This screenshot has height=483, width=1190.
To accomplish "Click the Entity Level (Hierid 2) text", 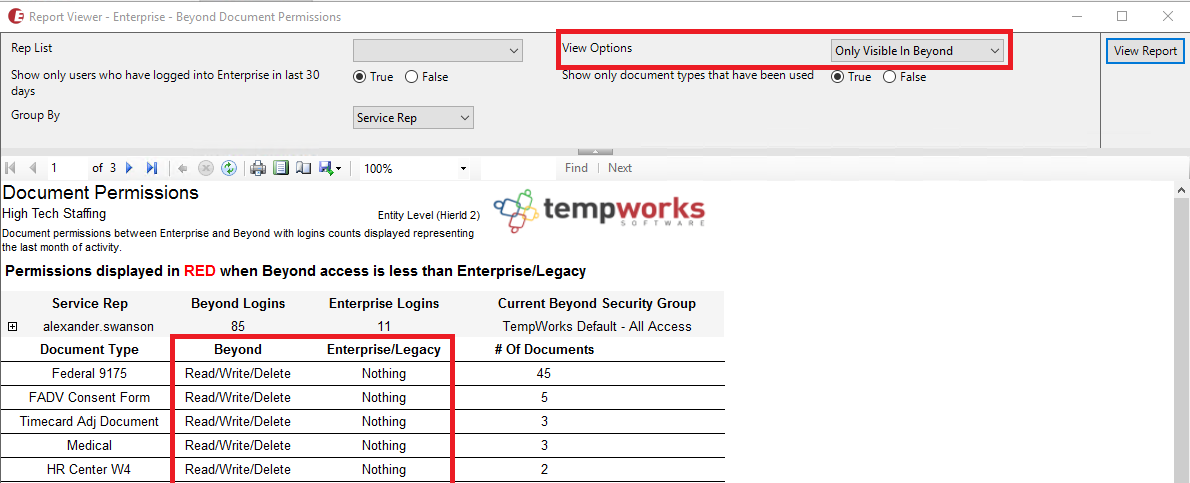I will click(x=428, y=216).
